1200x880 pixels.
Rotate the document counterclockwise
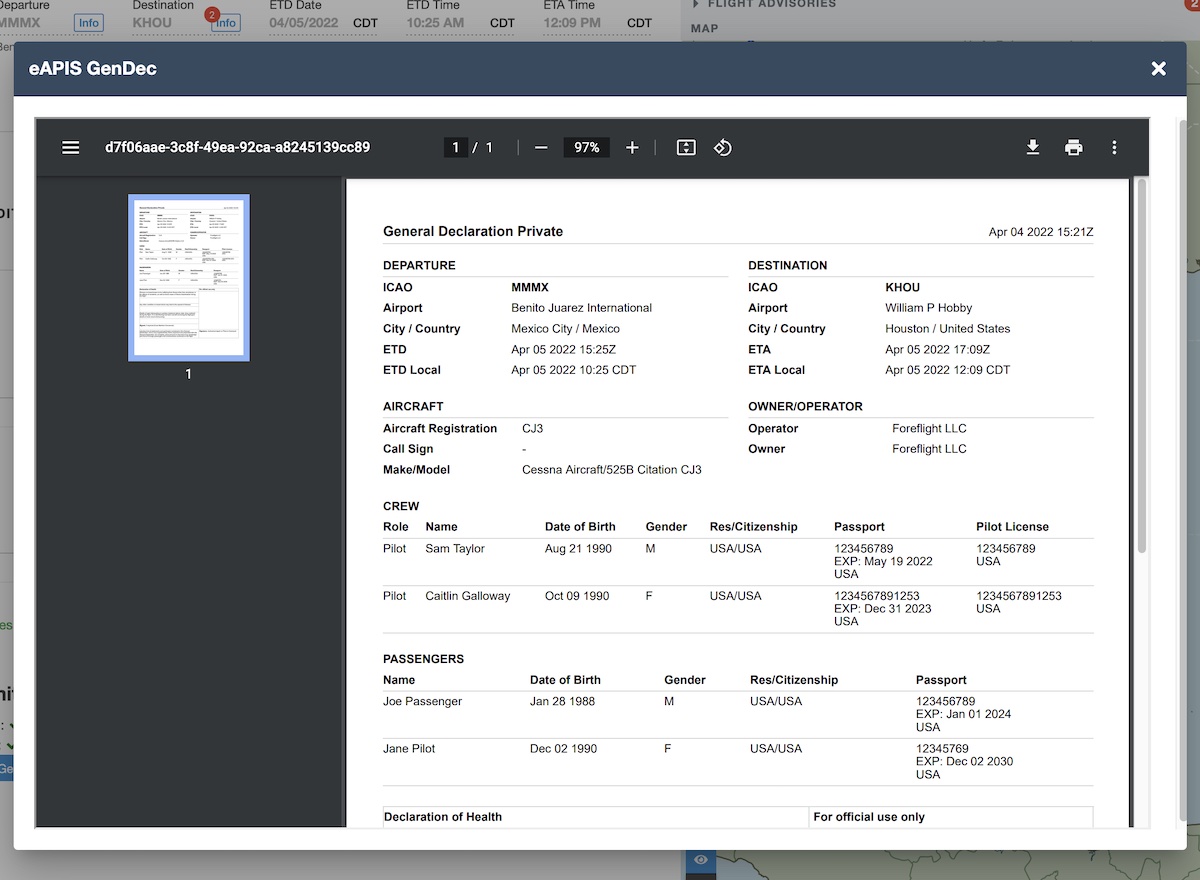pos(723,147)
